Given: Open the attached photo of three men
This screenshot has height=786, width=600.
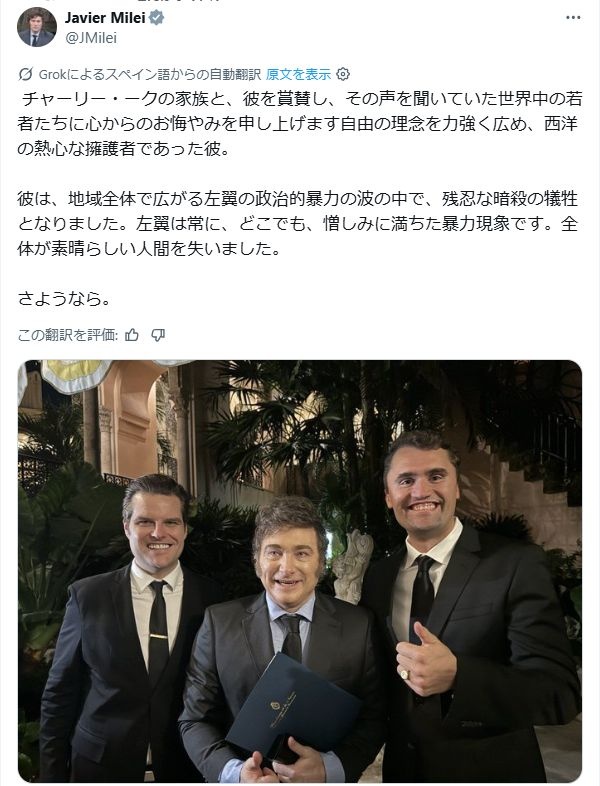Looking at the screenshot, I should pyautogui.click(x=300, y=571).
